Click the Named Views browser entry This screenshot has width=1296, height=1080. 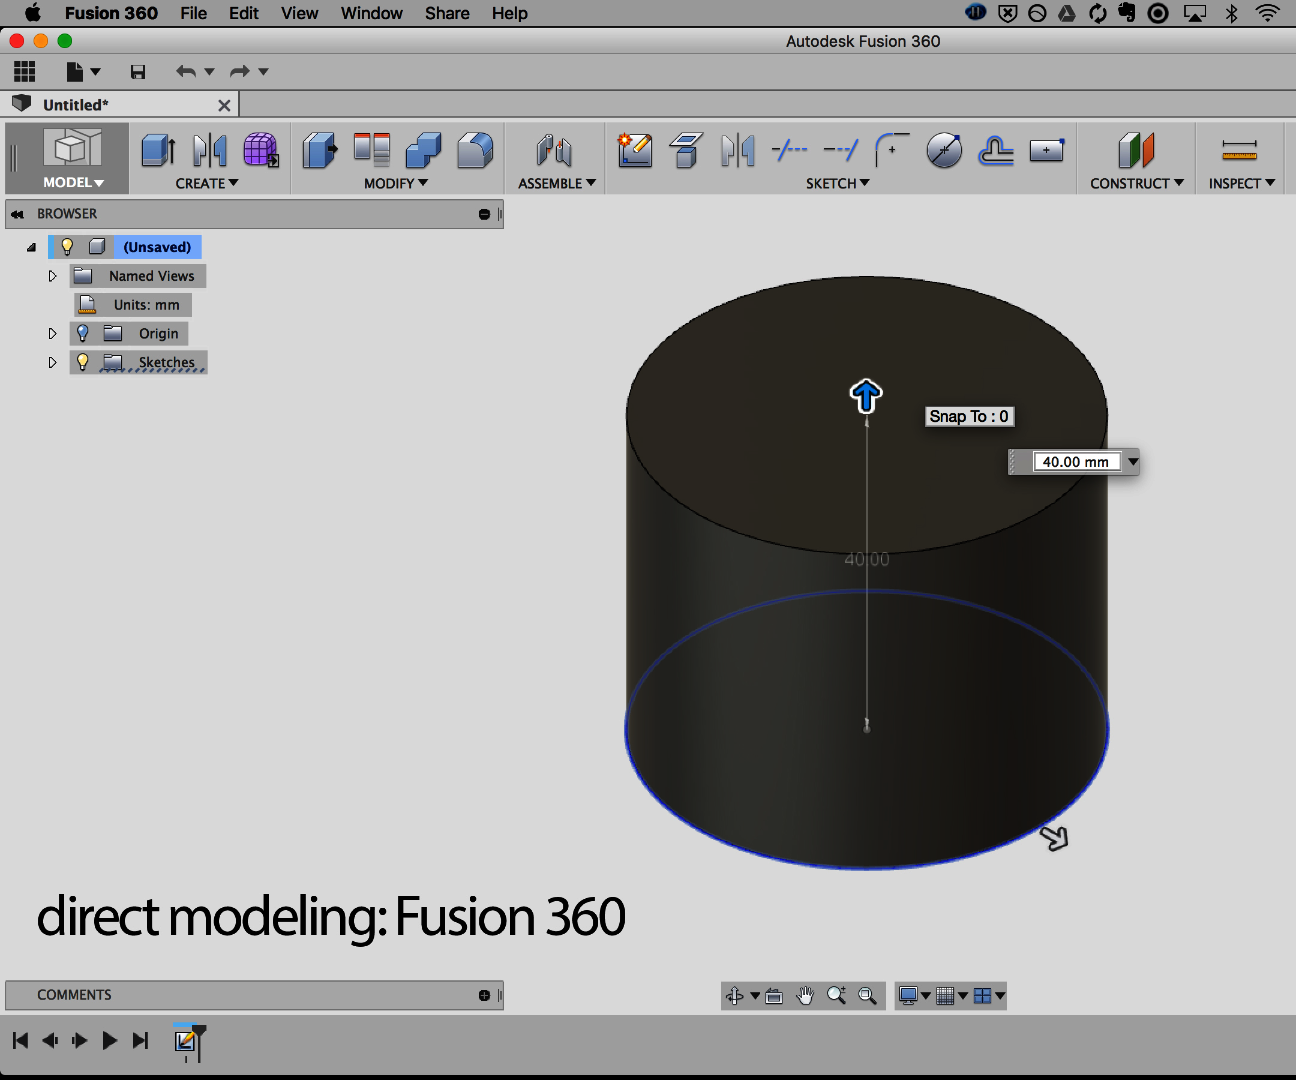pyautogui.click(x=150, y=275)
